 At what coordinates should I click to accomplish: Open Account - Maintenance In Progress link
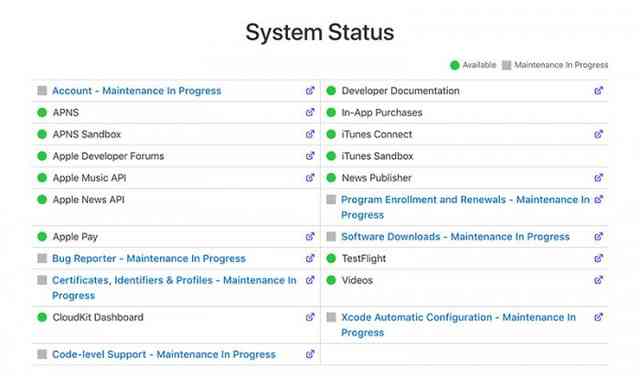[137, 91]
